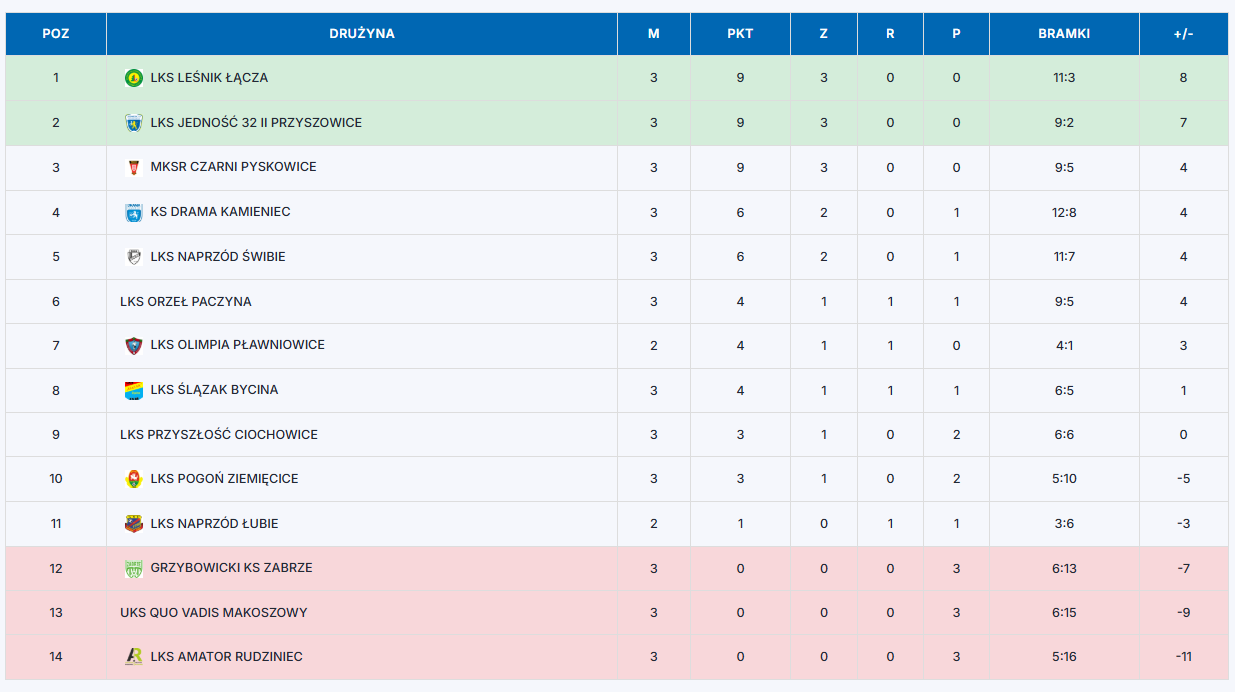Viewport: 1235px width, 692px height.
Task: Open LKS ORZEŁ PACZYNA team link
Action: pos(186,302)
